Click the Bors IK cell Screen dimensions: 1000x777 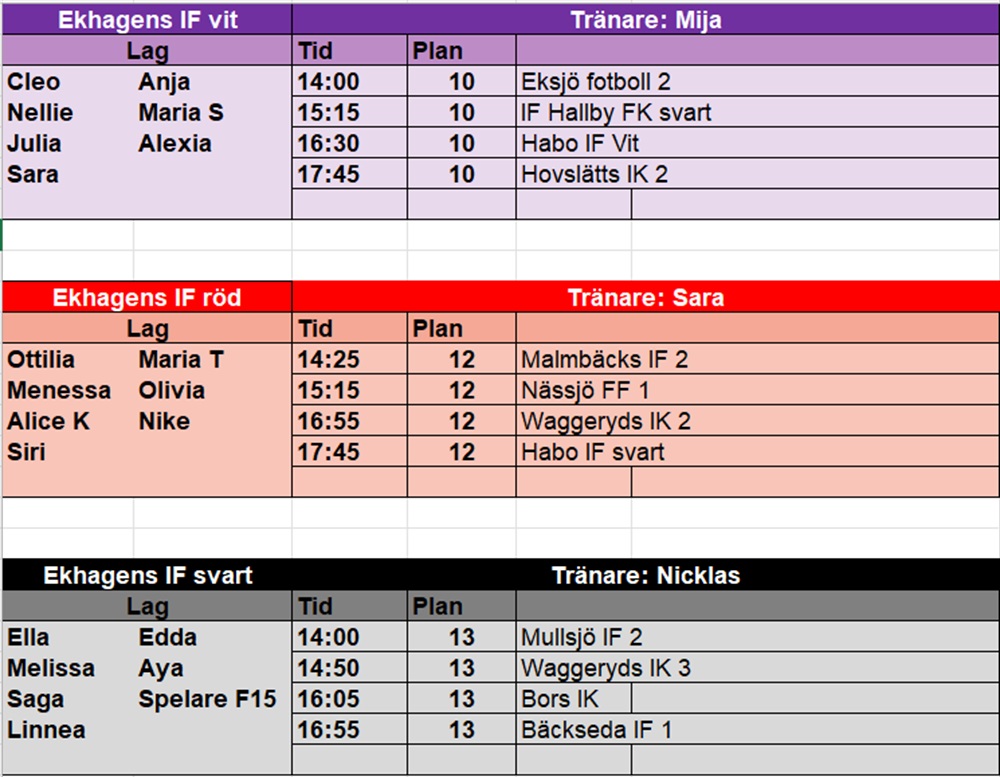tap(573, 699)
